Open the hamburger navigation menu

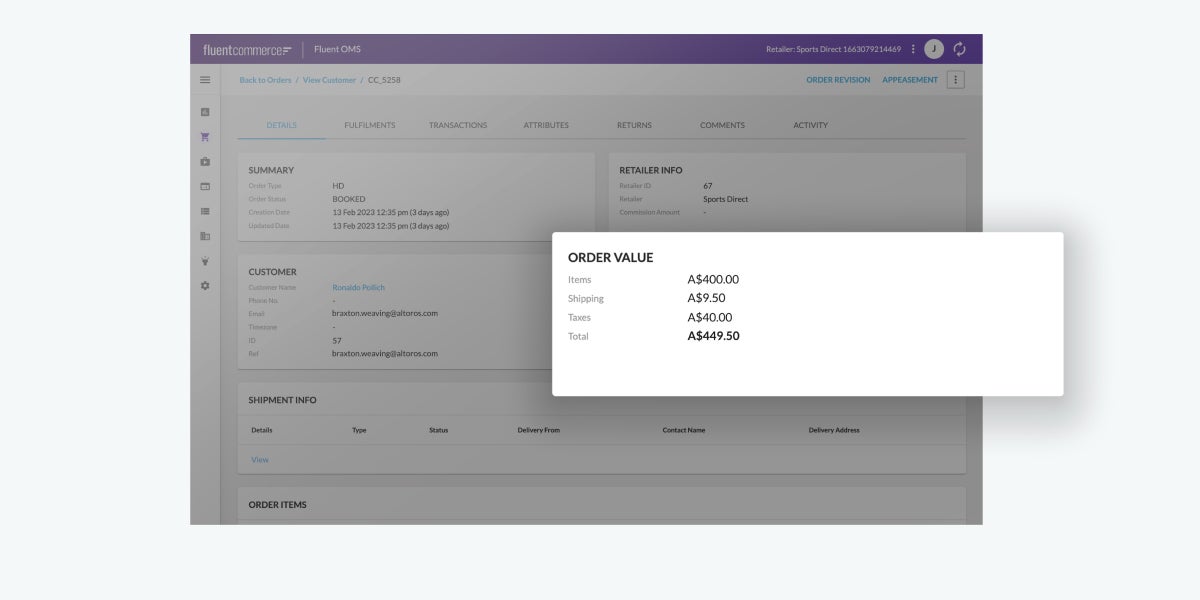point(205,80)
